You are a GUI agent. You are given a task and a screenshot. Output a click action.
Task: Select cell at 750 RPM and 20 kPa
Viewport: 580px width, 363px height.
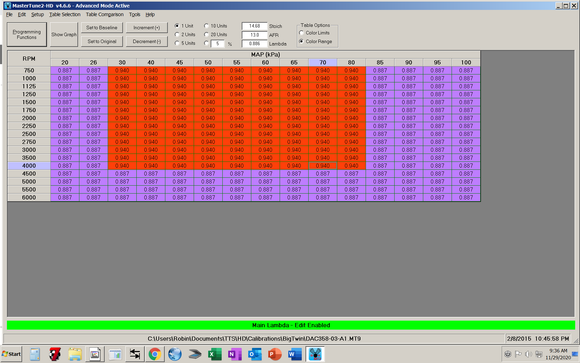65,70
